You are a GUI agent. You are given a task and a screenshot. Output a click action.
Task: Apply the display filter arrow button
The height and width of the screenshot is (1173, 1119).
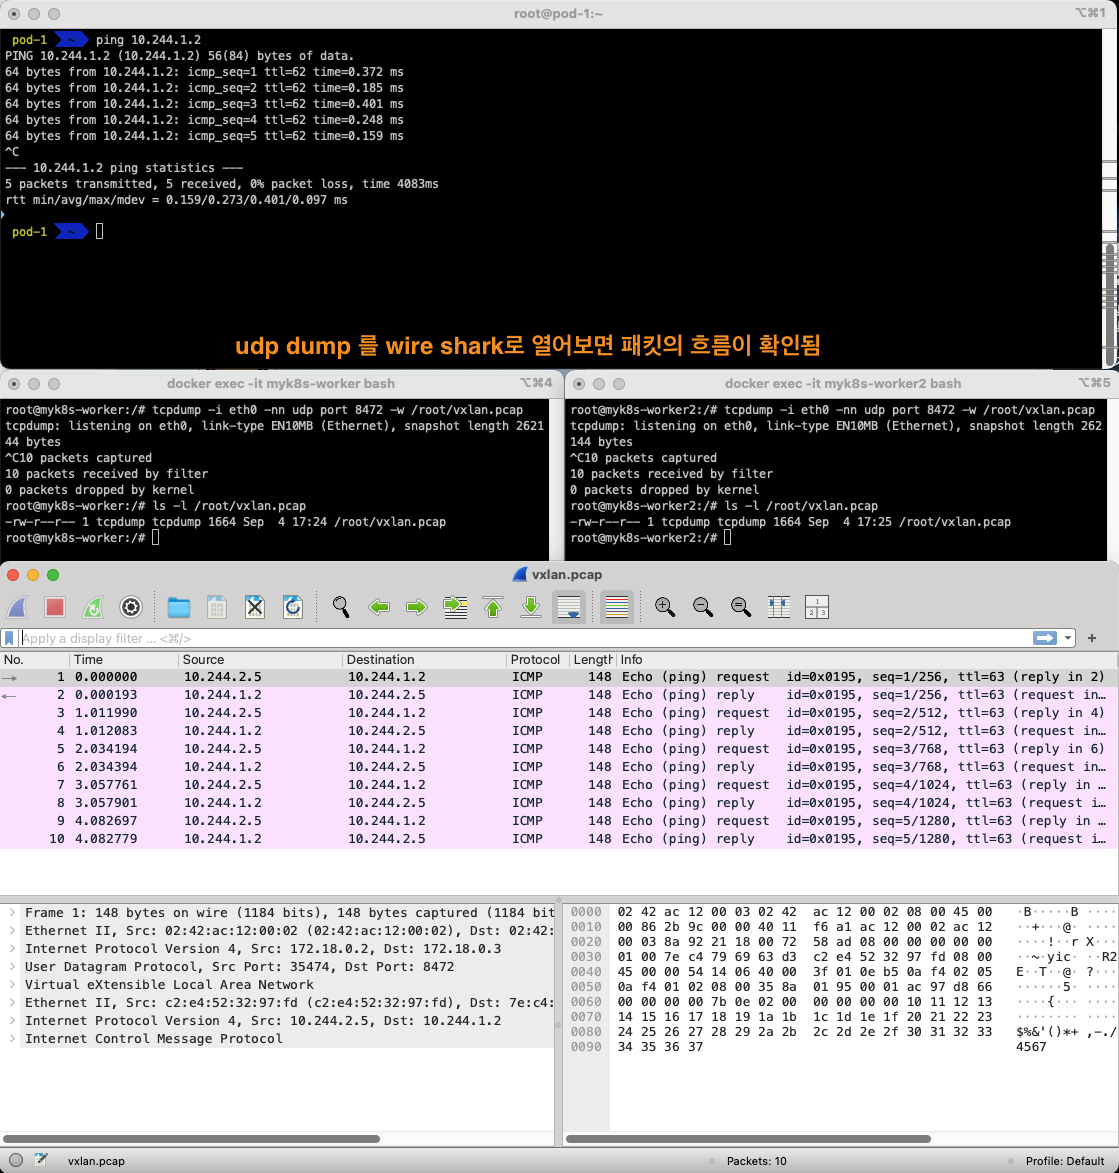coord(1045,638)
